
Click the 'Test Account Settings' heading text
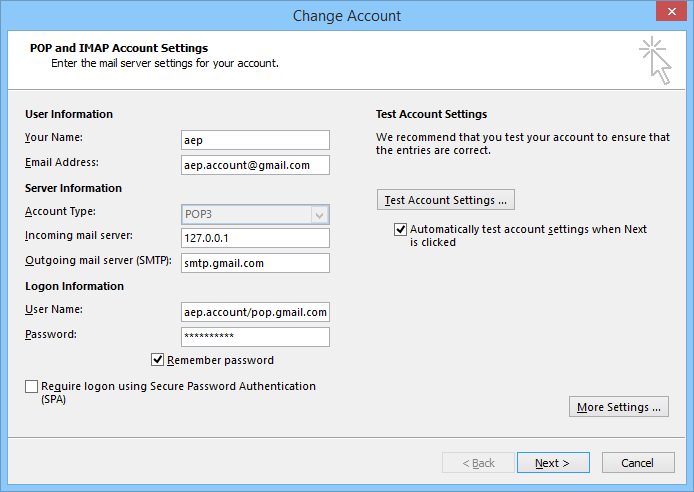click(x=432, y=114)
